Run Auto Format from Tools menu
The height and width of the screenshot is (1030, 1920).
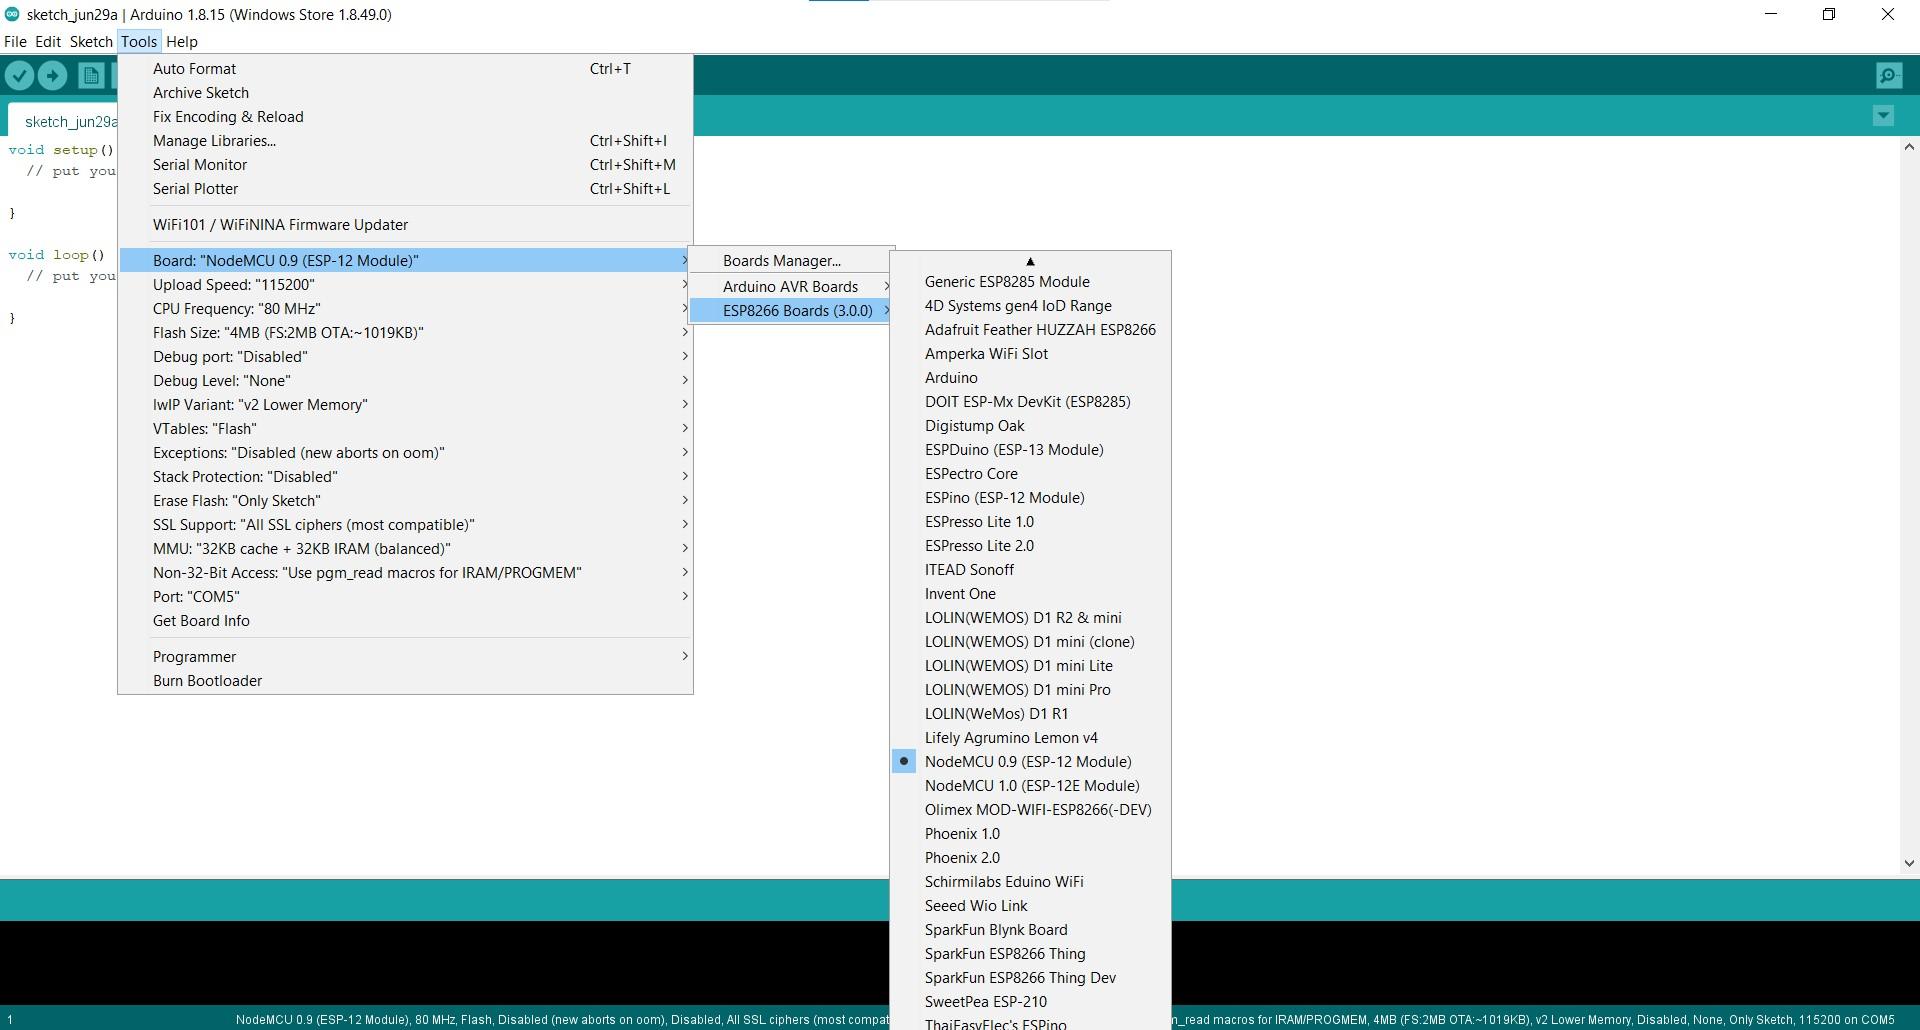pyautogui.click(x=405, y=69)
